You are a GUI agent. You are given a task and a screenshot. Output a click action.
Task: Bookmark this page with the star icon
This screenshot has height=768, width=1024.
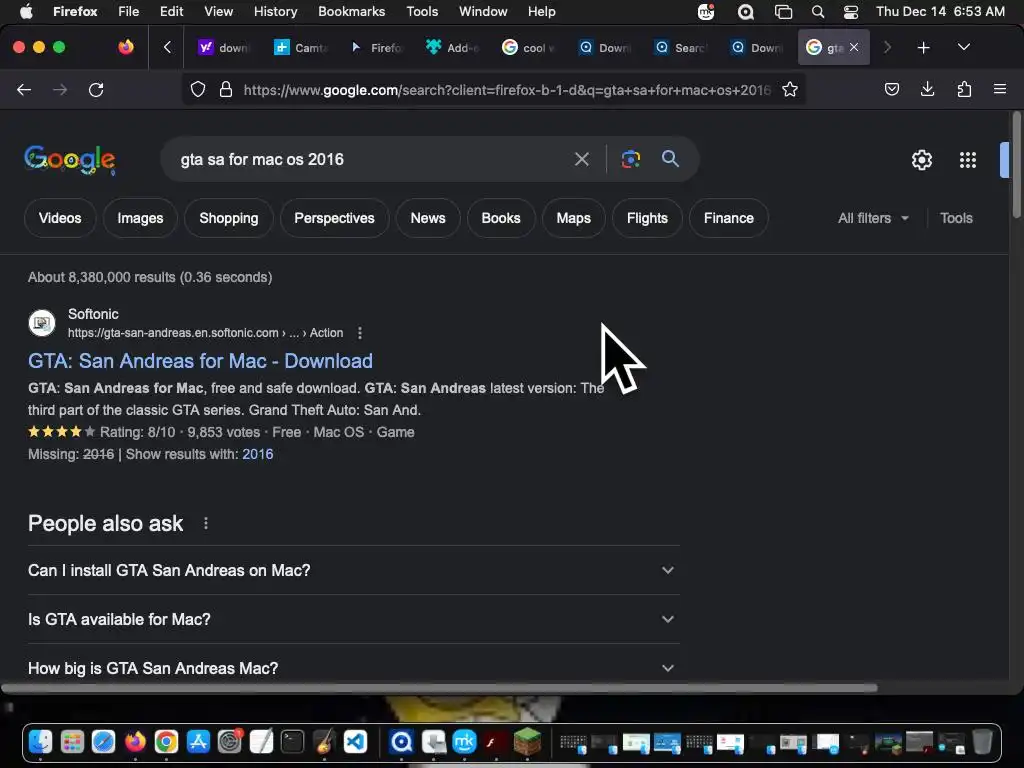[x=790, y=89]
